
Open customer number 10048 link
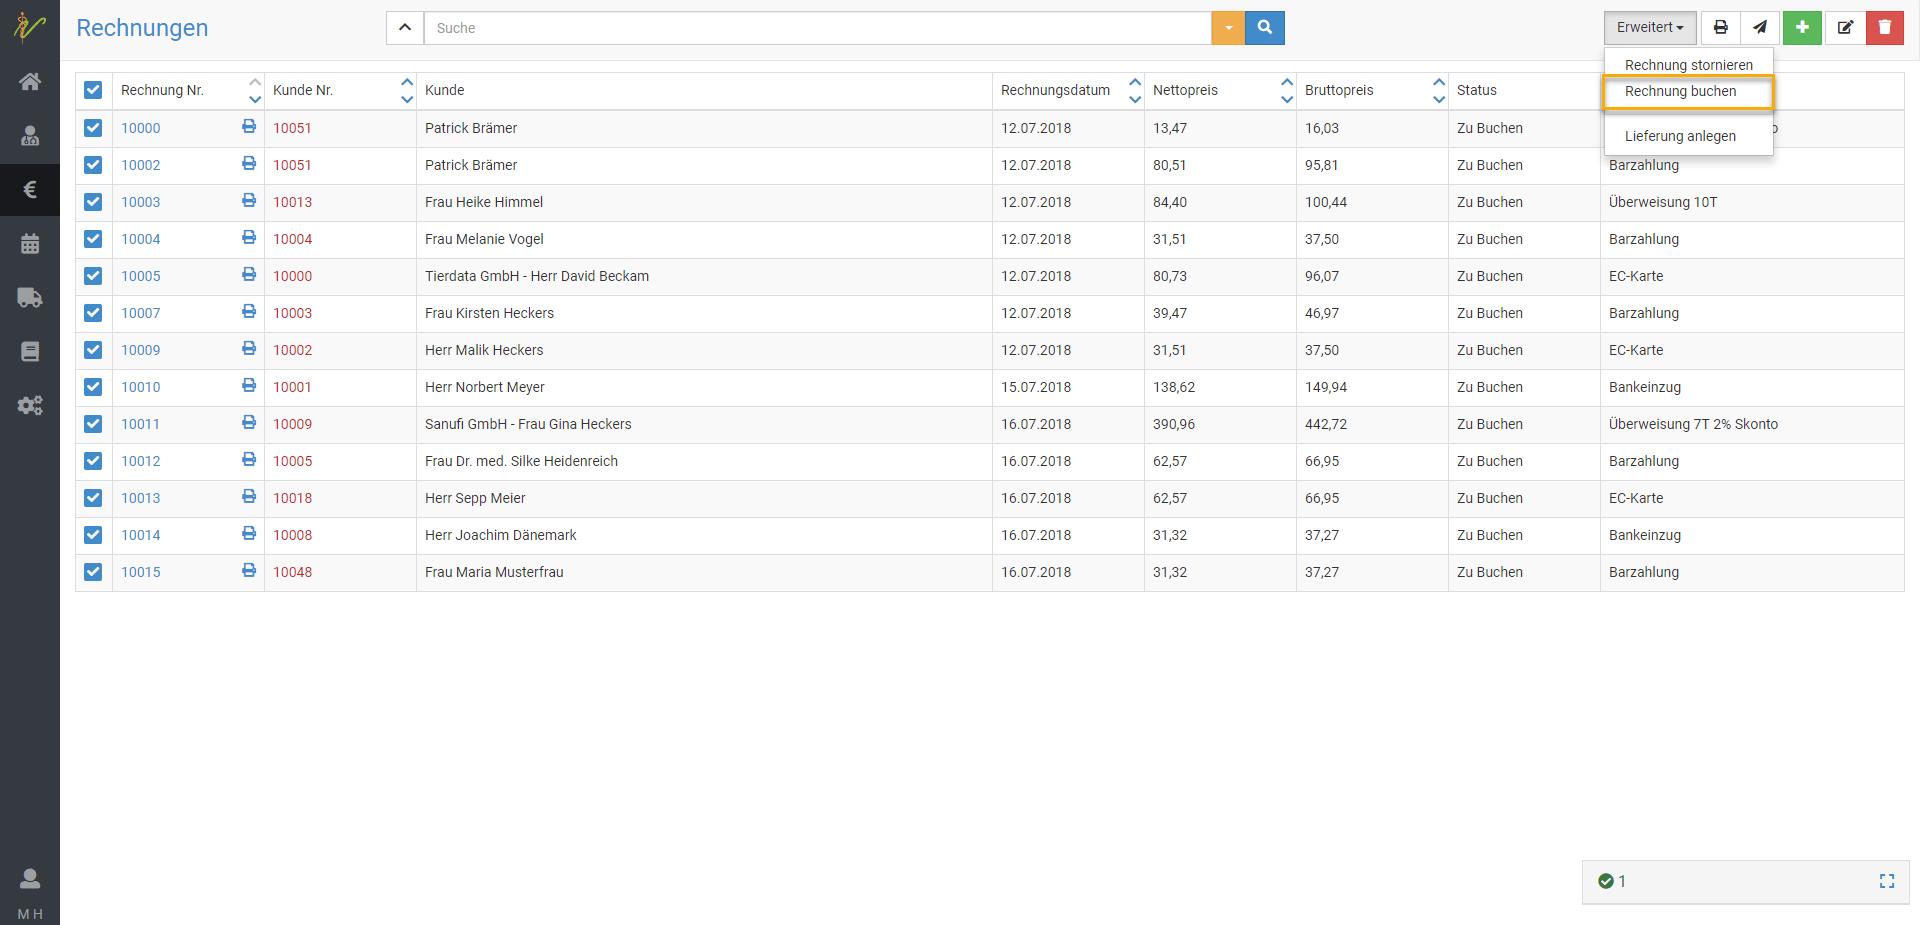pos(292,572)
